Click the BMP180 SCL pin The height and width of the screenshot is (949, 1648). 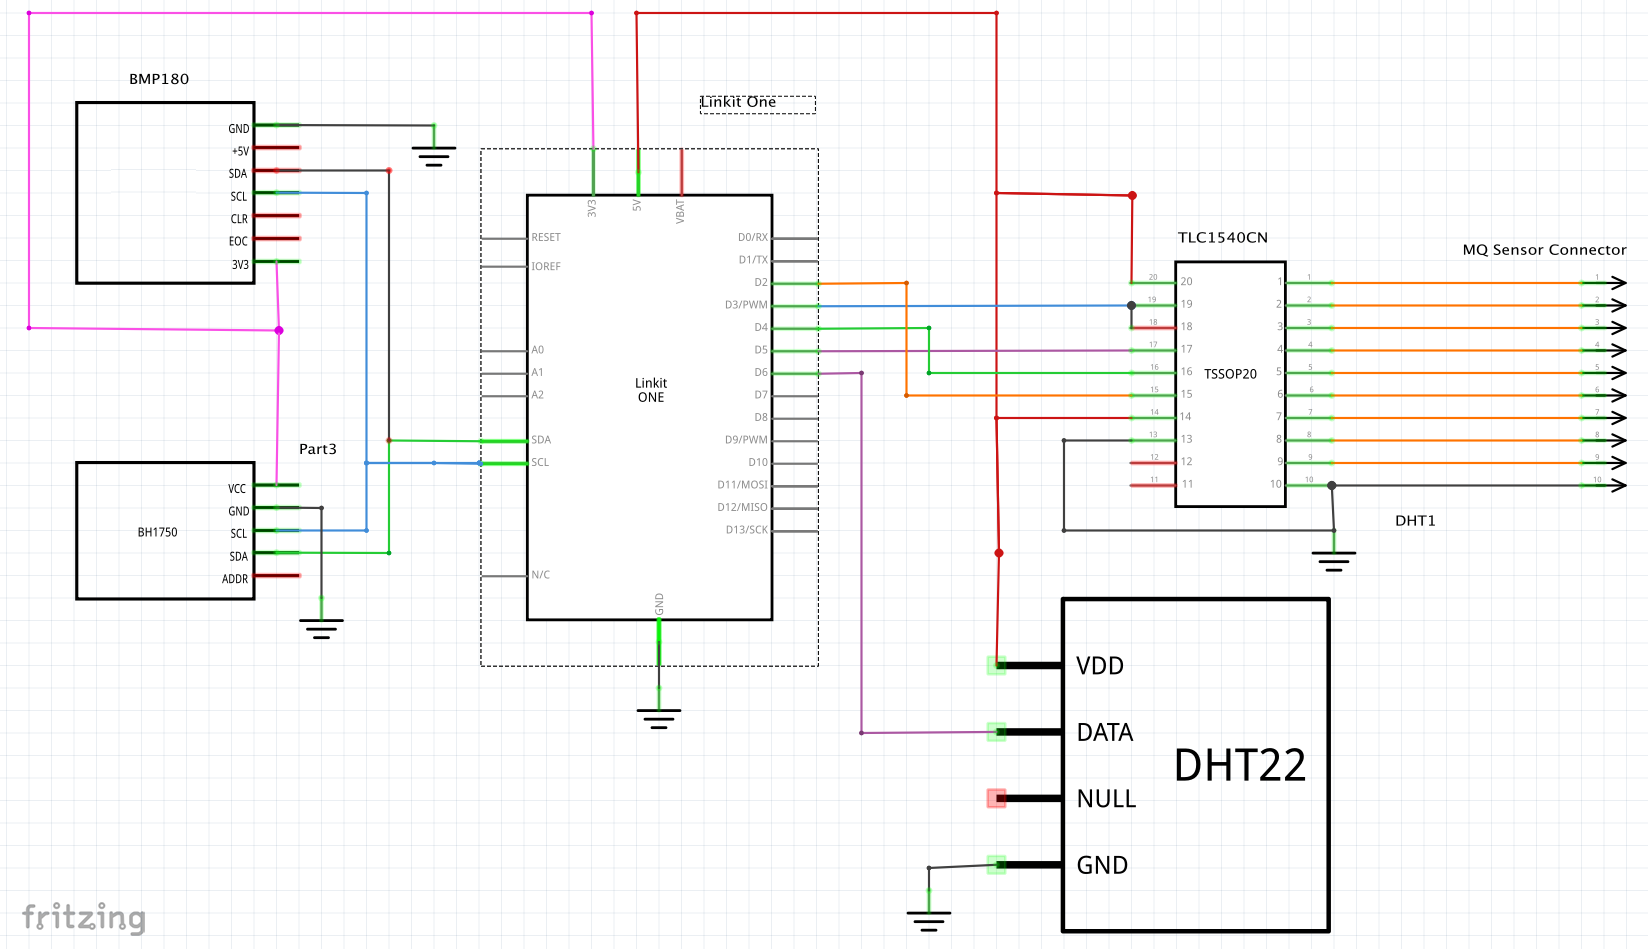(x=277, y=193)
